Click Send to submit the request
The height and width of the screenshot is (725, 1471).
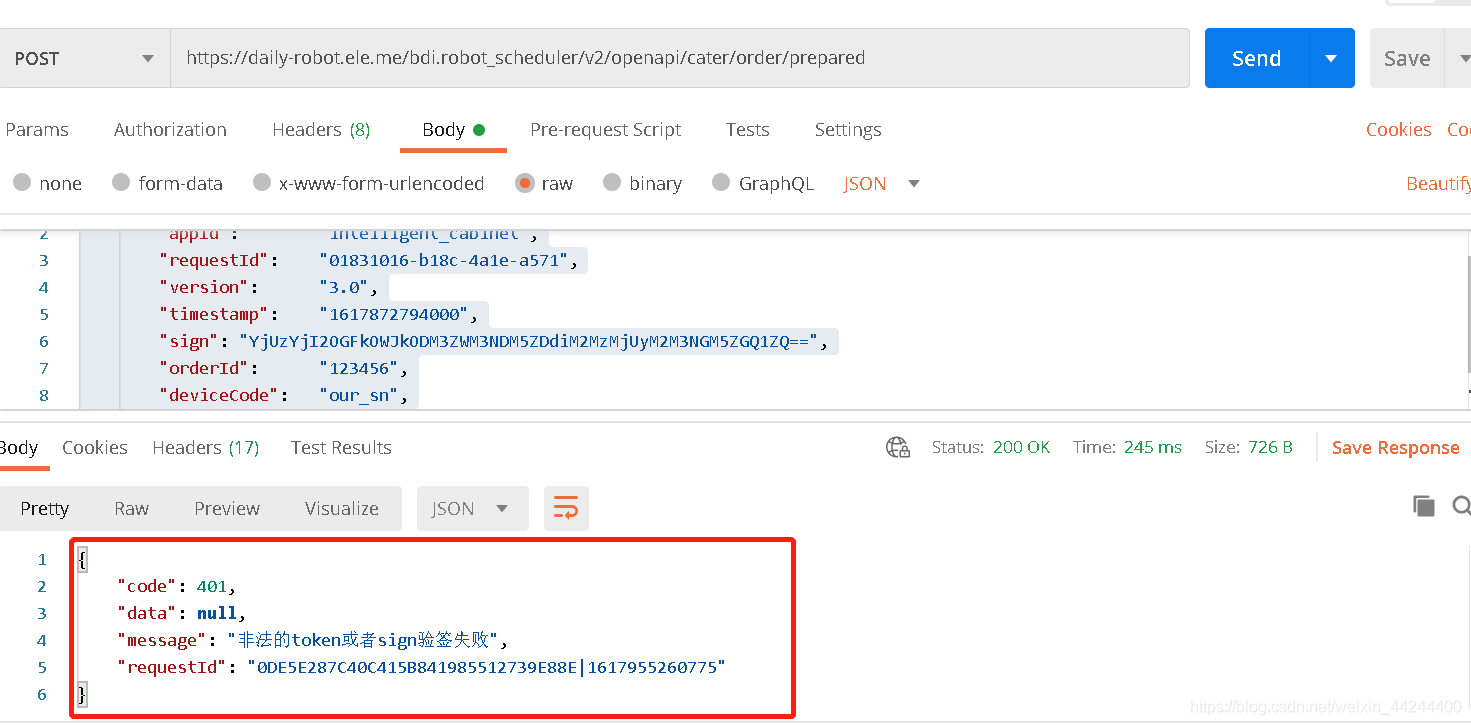click(1255, 58)
